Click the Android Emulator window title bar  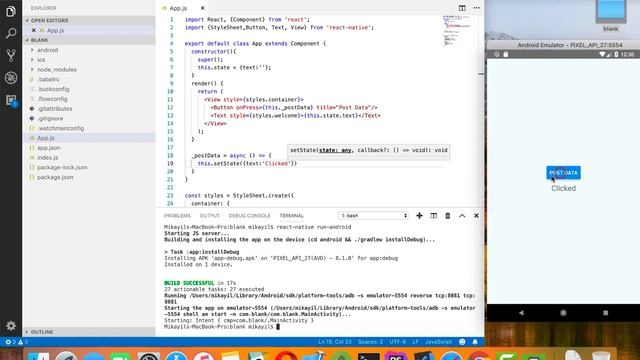pyautogui.click(x=563, y=45)
